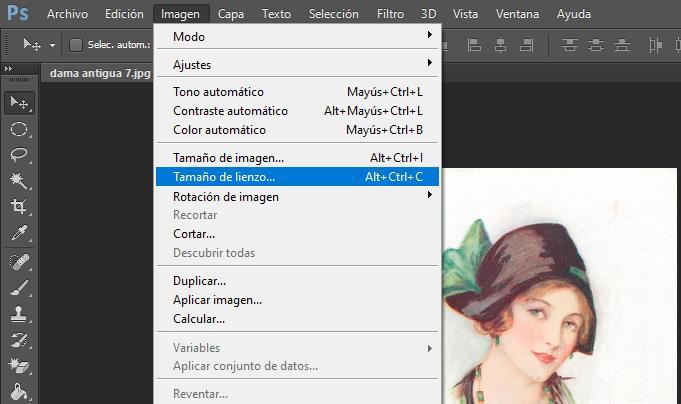Expand toolbox with double-arrow icon

point(8,69)
